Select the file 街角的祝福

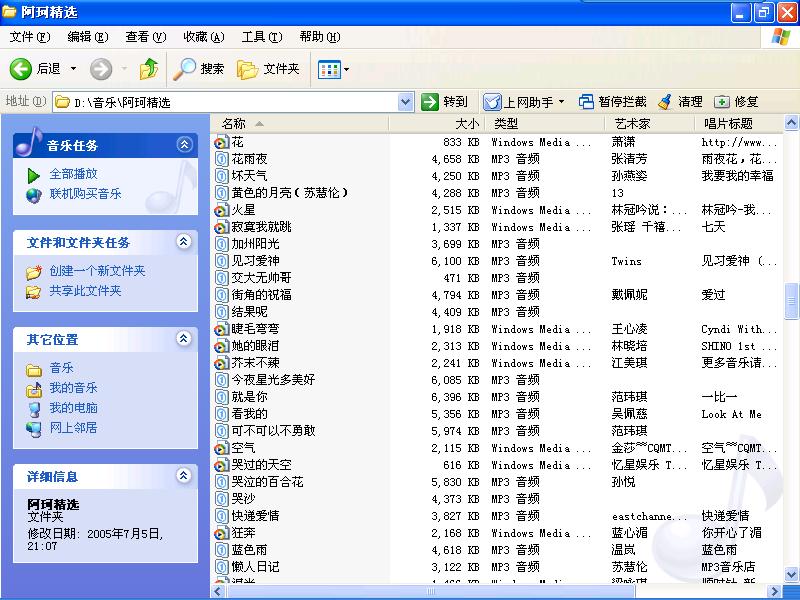click(261, 295)
